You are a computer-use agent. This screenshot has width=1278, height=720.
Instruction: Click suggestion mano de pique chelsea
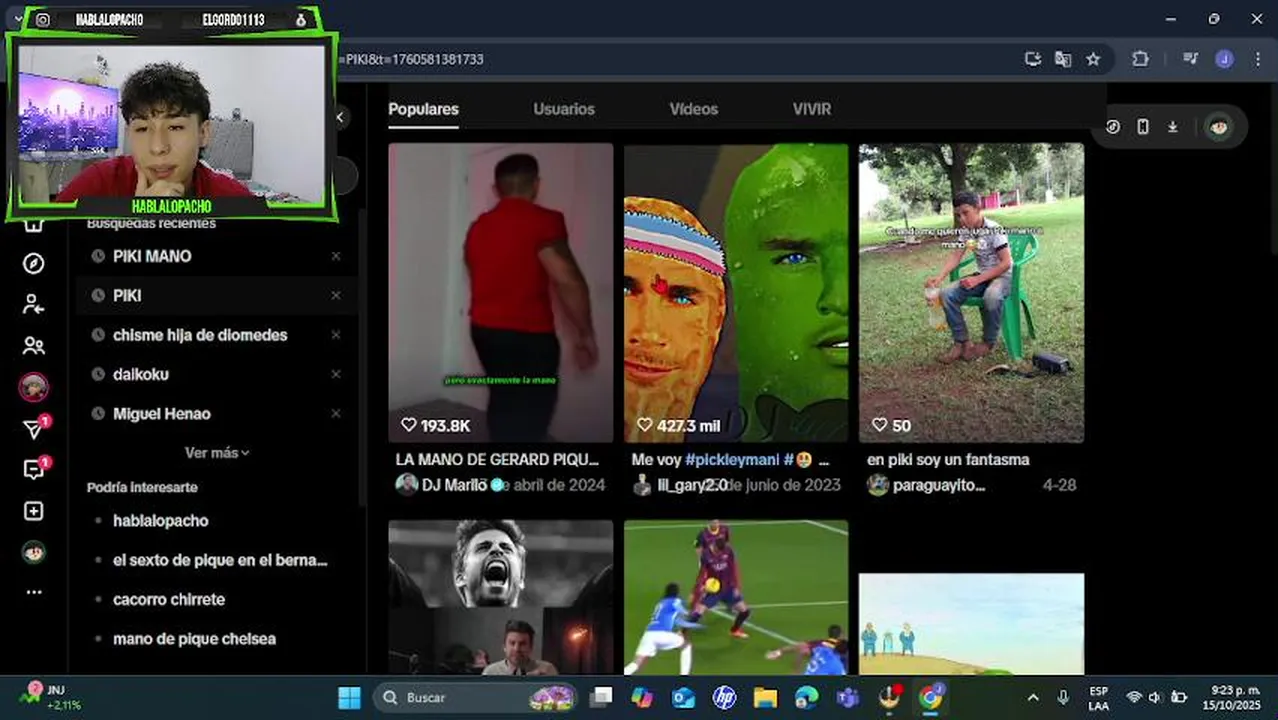tap(194, 638)
